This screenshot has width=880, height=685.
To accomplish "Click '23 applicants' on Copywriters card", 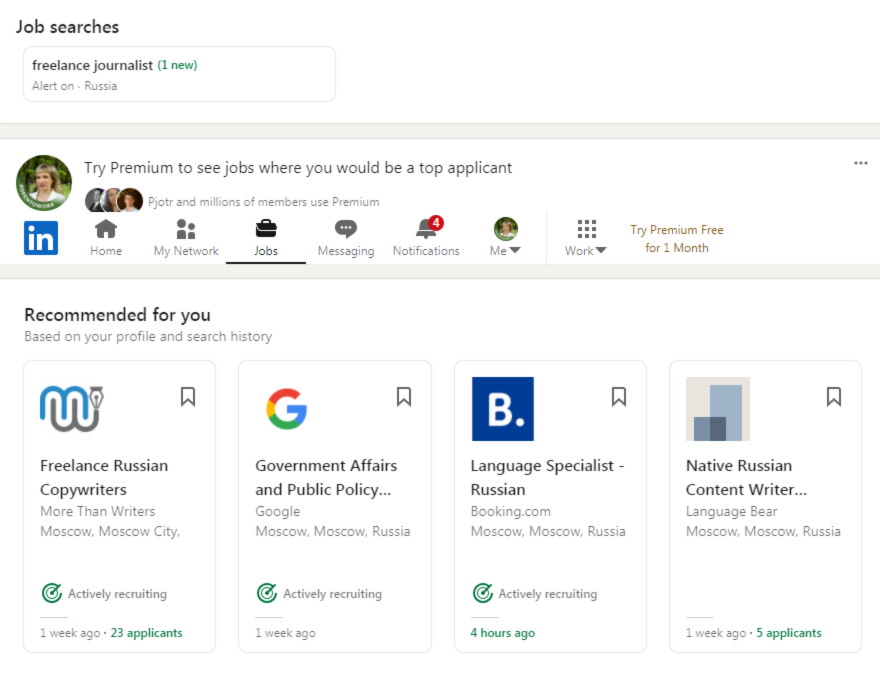I will click(146, 633).
